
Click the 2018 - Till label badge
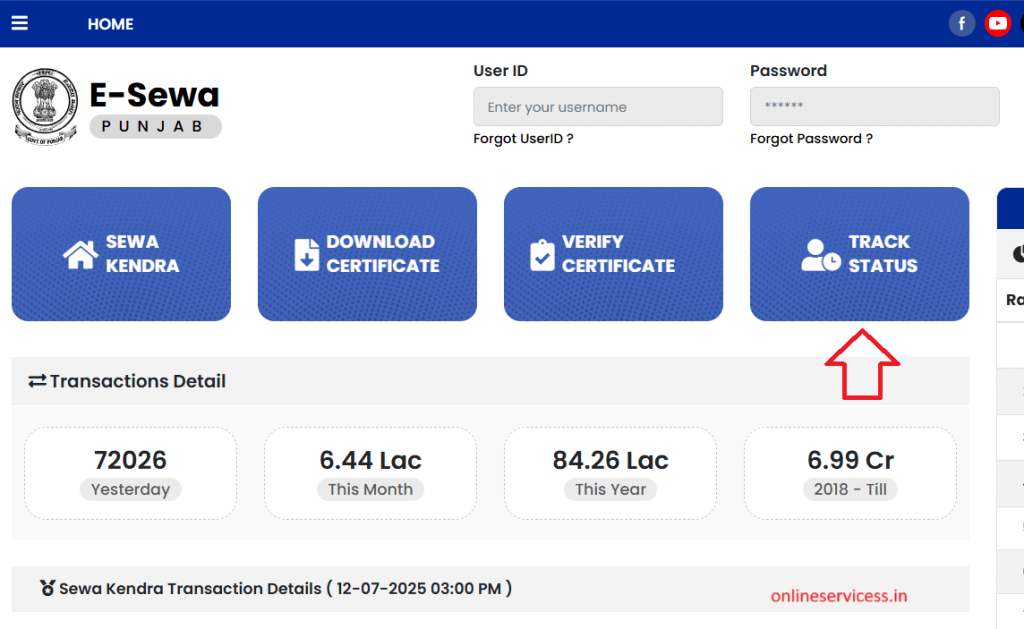coord(850,489)
